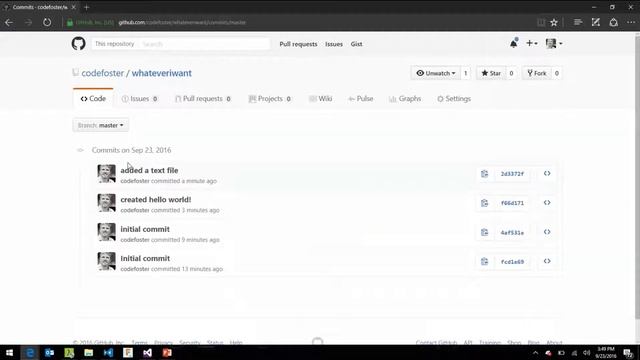Open the browser Hub lines icon
The width and height of the screenshot is (640, 360).
coord(578,22)
